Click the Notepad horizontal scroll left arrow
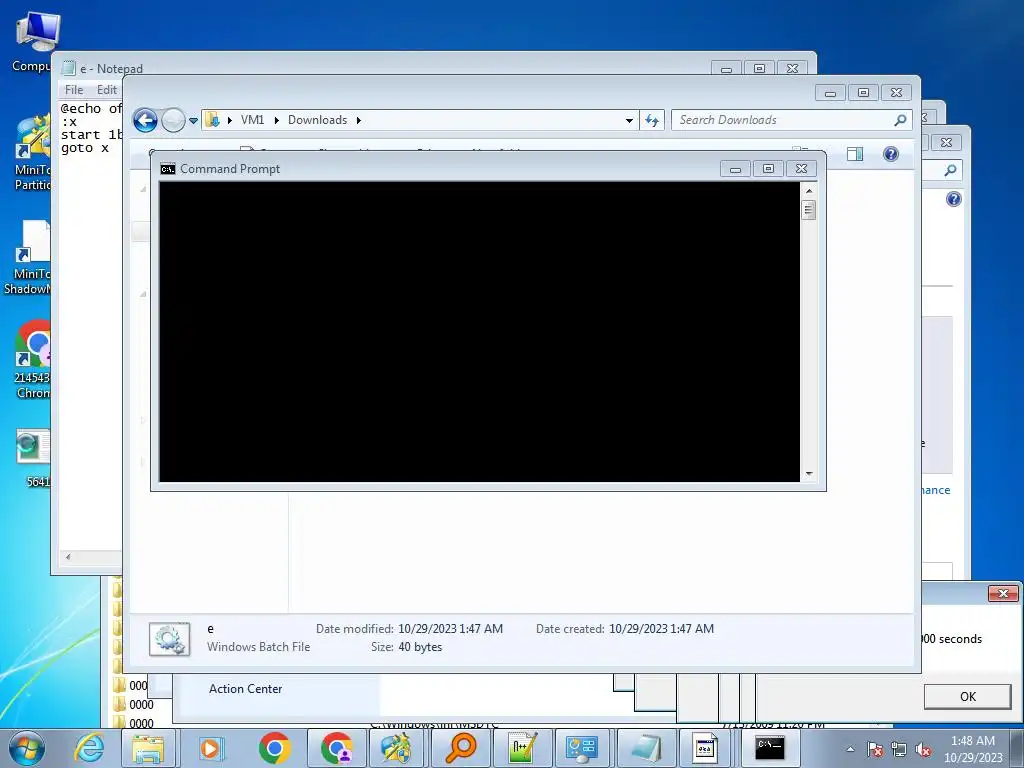1024x768 pixels. point(68,557)
